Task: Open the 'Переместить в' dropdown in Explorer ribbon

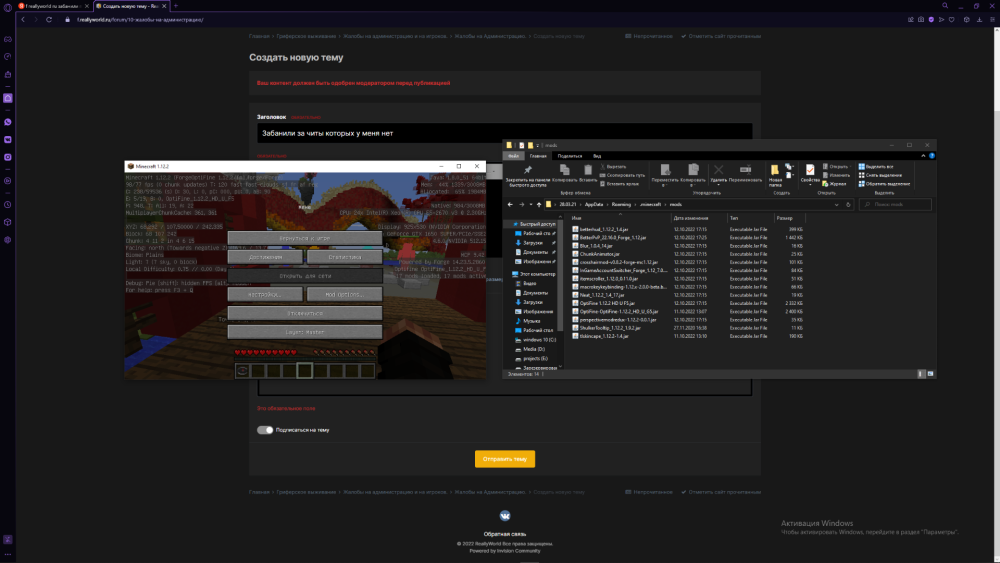Action: tap(665, 173)
